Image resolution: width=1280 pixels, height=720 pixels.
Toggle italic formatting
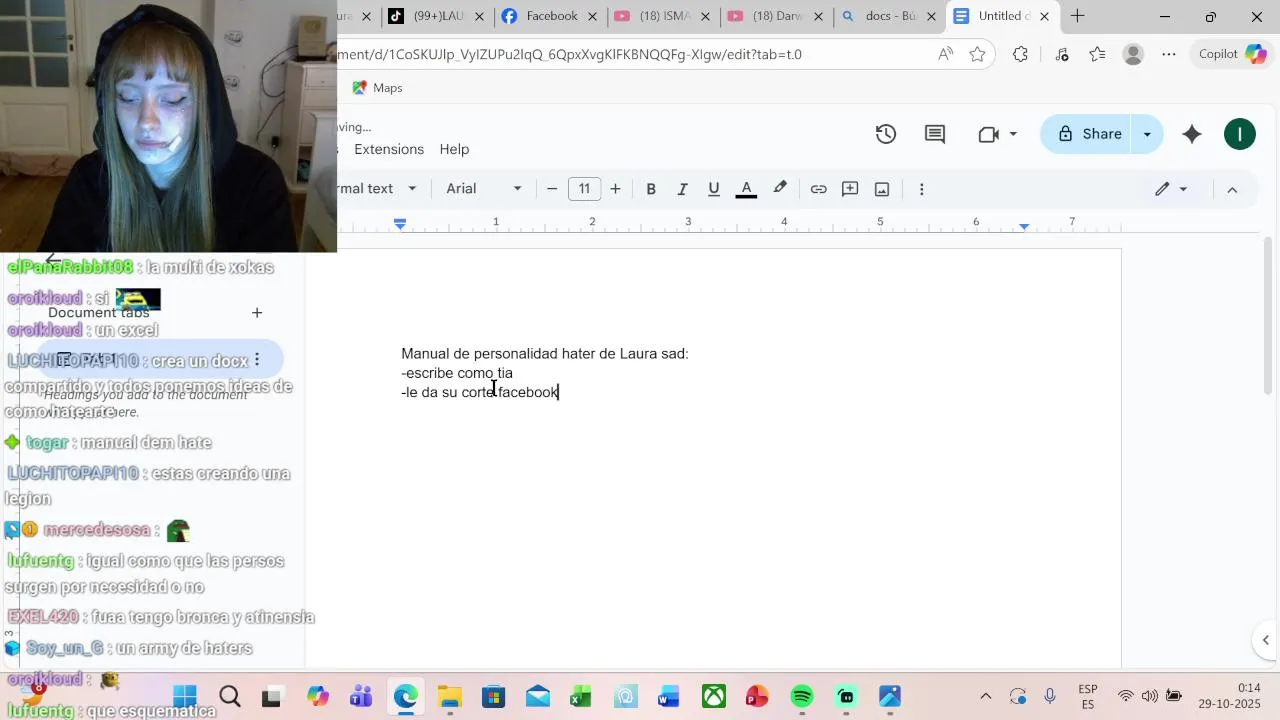pos(682,189)
